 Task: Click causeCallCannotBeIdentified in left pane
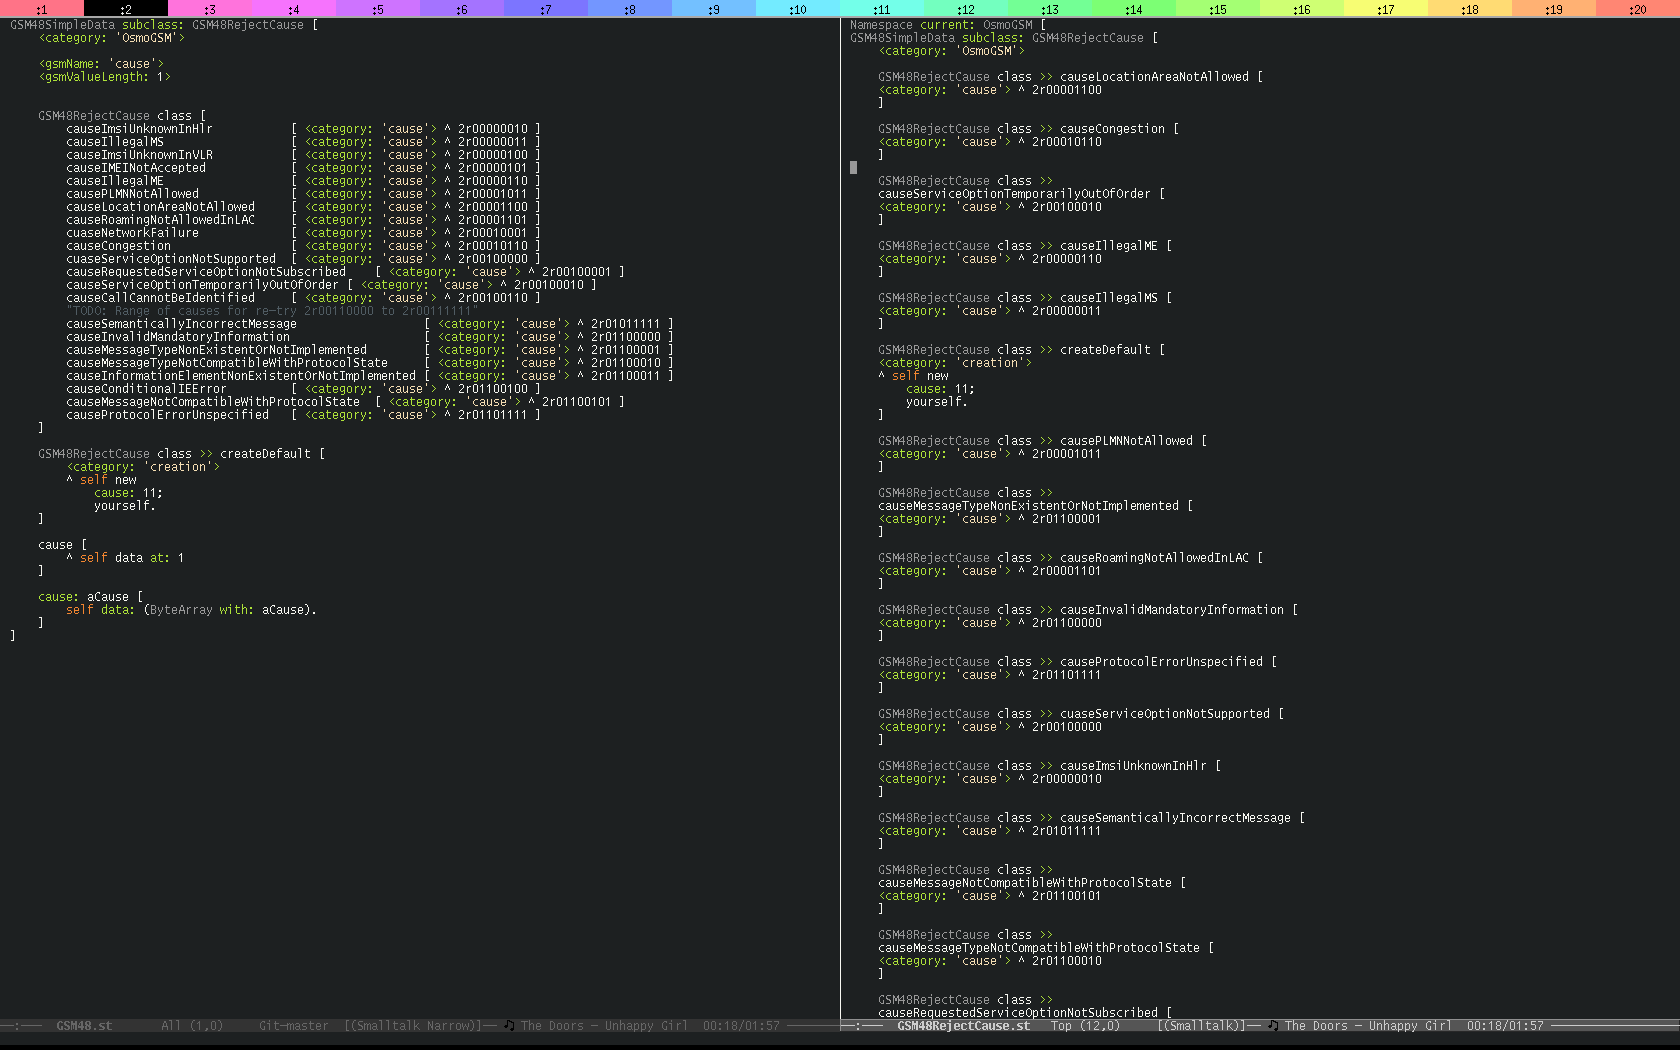(160, 298)
